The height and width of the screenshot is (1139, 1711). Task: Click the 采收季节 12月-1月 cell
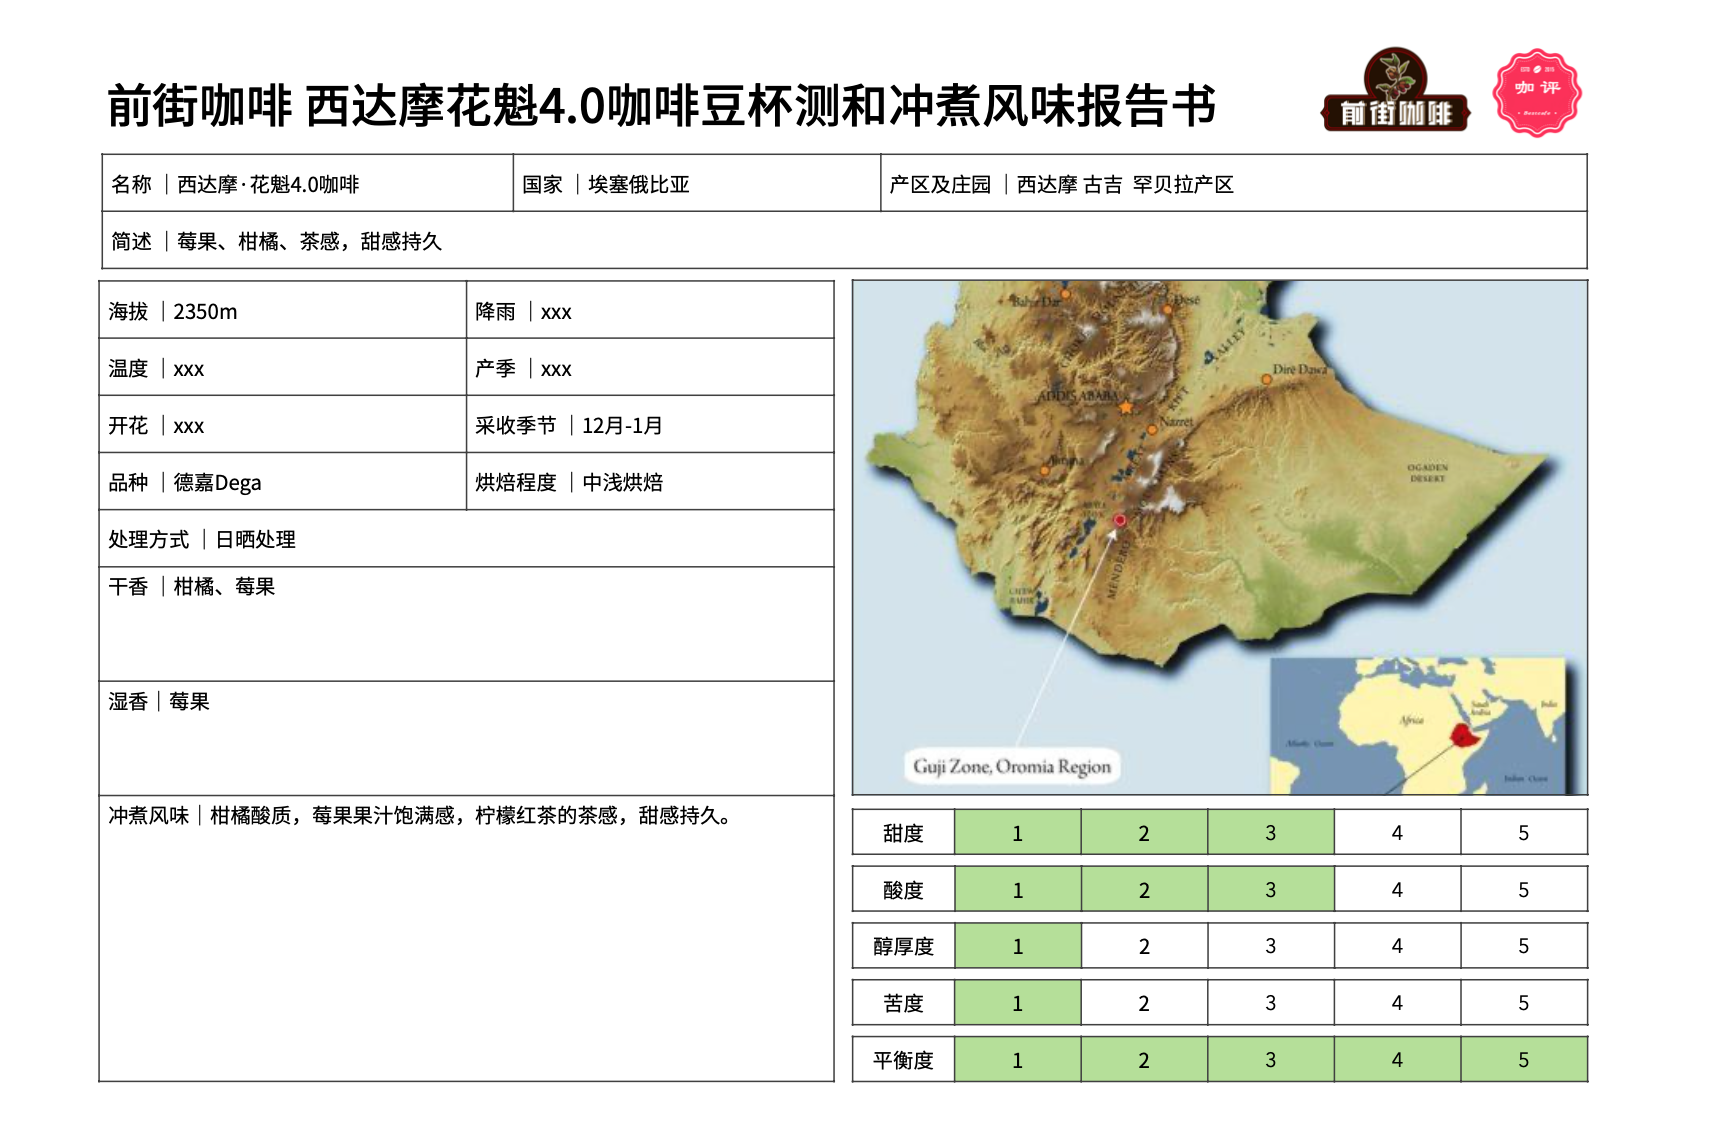(x=650, y=425)
